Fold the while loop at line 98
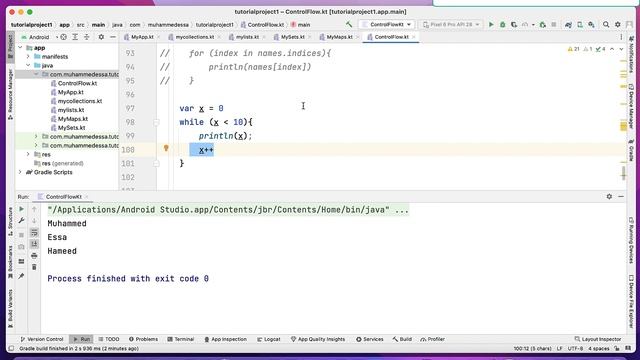 (x=156, y=122)
